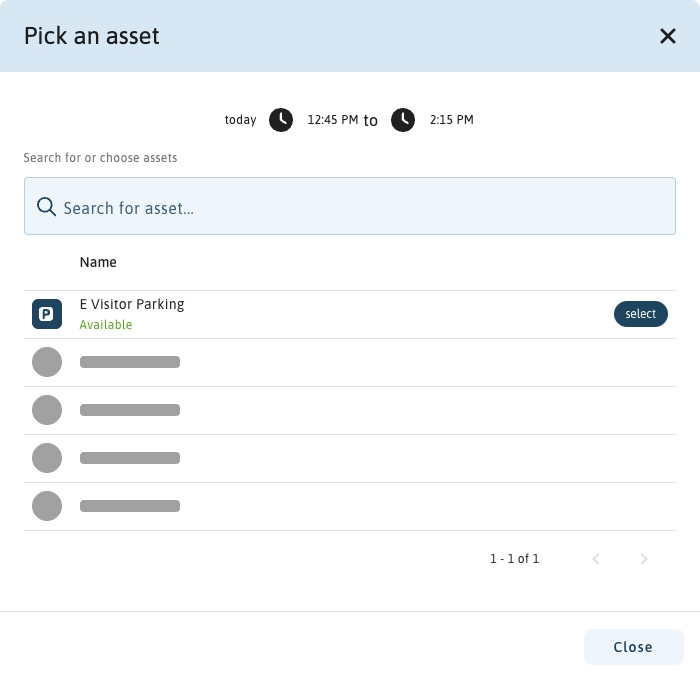Go to the previous page of assets
The width and height of the screenshot is (700, 688).
pos(596,559)
